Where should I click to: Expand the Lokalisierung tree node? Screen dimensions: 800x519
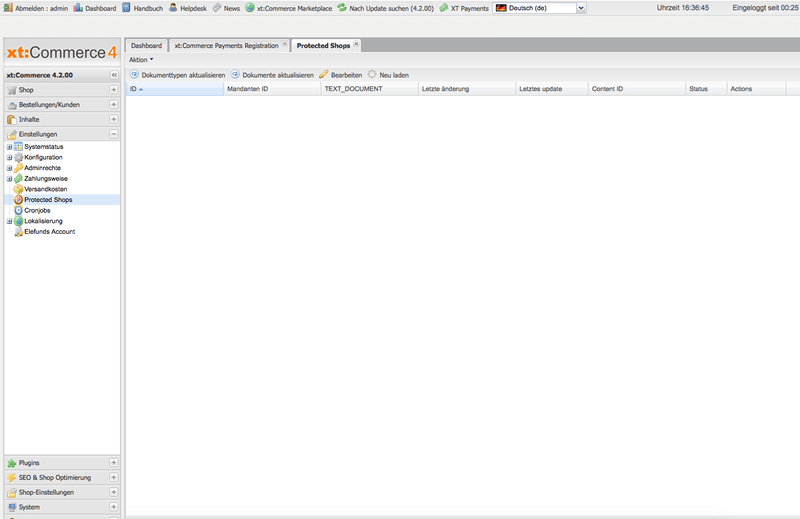tap(9, 221)
